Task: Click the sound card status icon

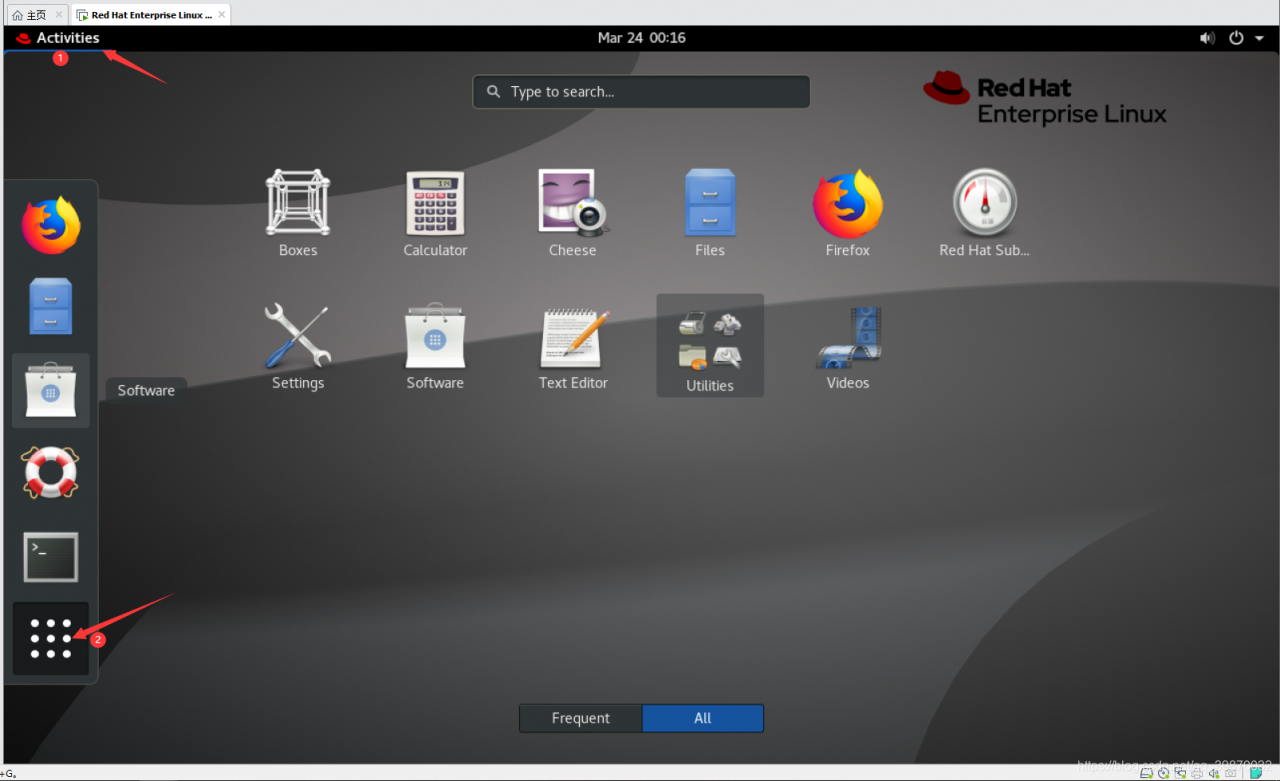Action: point(1214,773)
